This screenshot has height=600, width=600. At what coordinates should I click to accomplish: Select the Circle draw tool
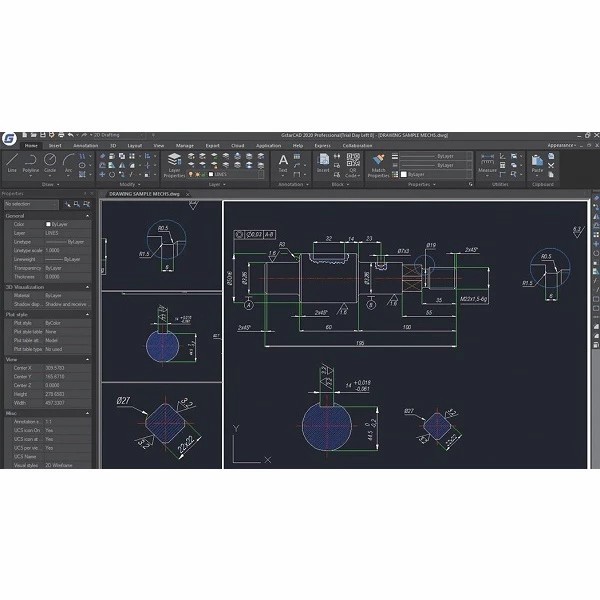pos(50,163)
